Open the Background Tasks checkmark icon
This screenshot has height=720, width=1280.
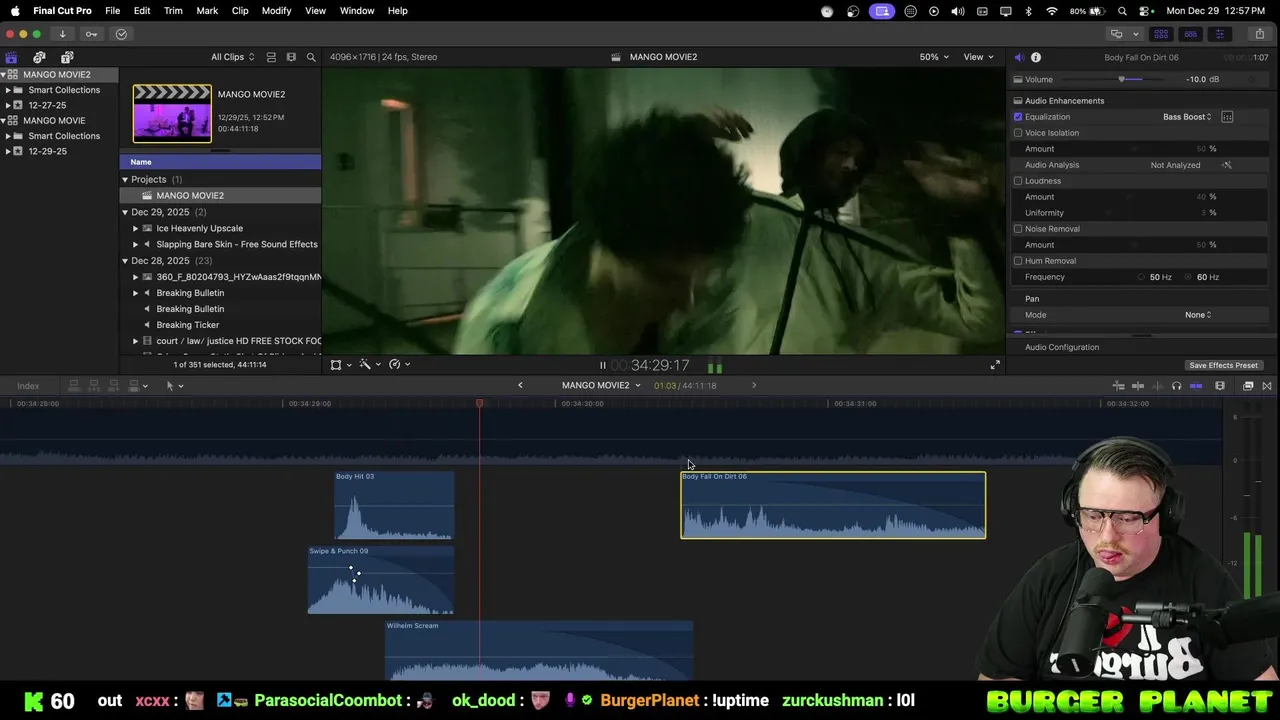click(x=121, y=34)
